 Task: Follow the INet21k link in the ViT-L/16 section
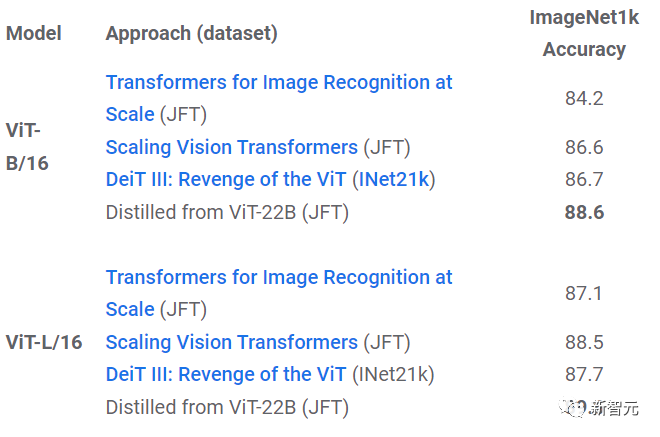click(x=397, y=374)
